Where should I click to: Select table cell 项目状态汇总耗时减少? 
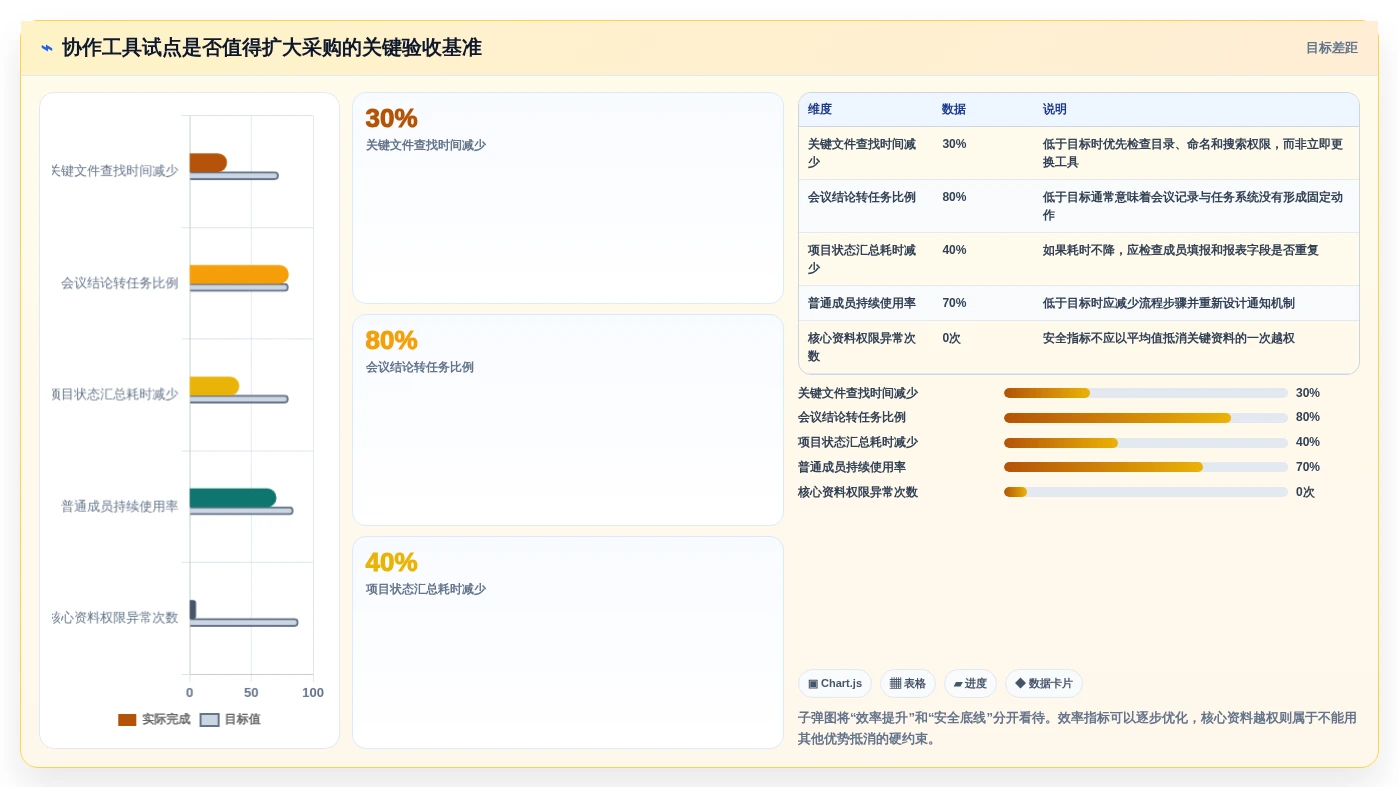tap(864, 259)
